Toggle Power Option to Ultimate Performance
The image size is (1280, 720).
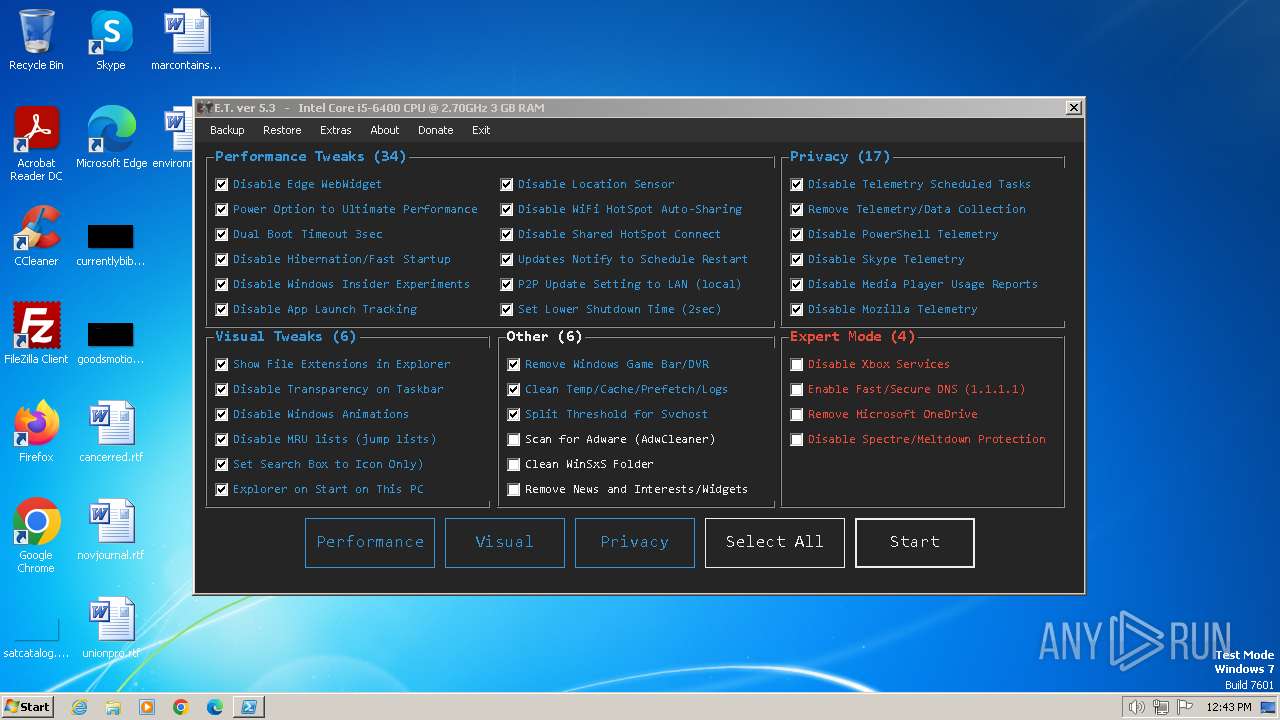[222, 209]
